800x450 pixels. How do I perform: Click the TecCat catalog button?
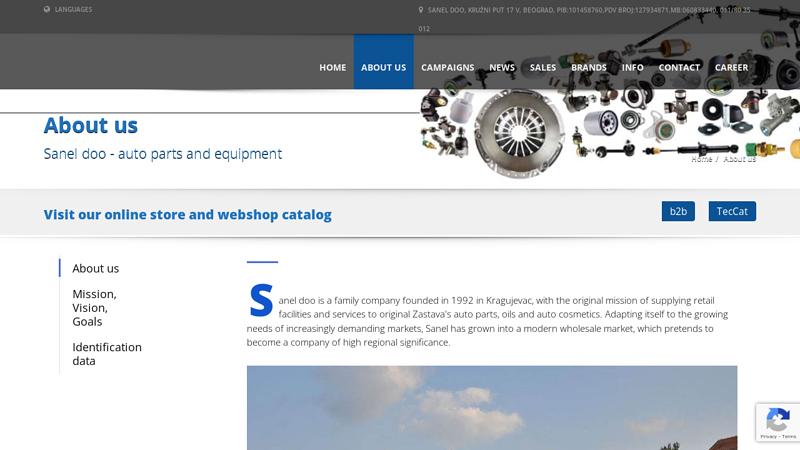732,211
